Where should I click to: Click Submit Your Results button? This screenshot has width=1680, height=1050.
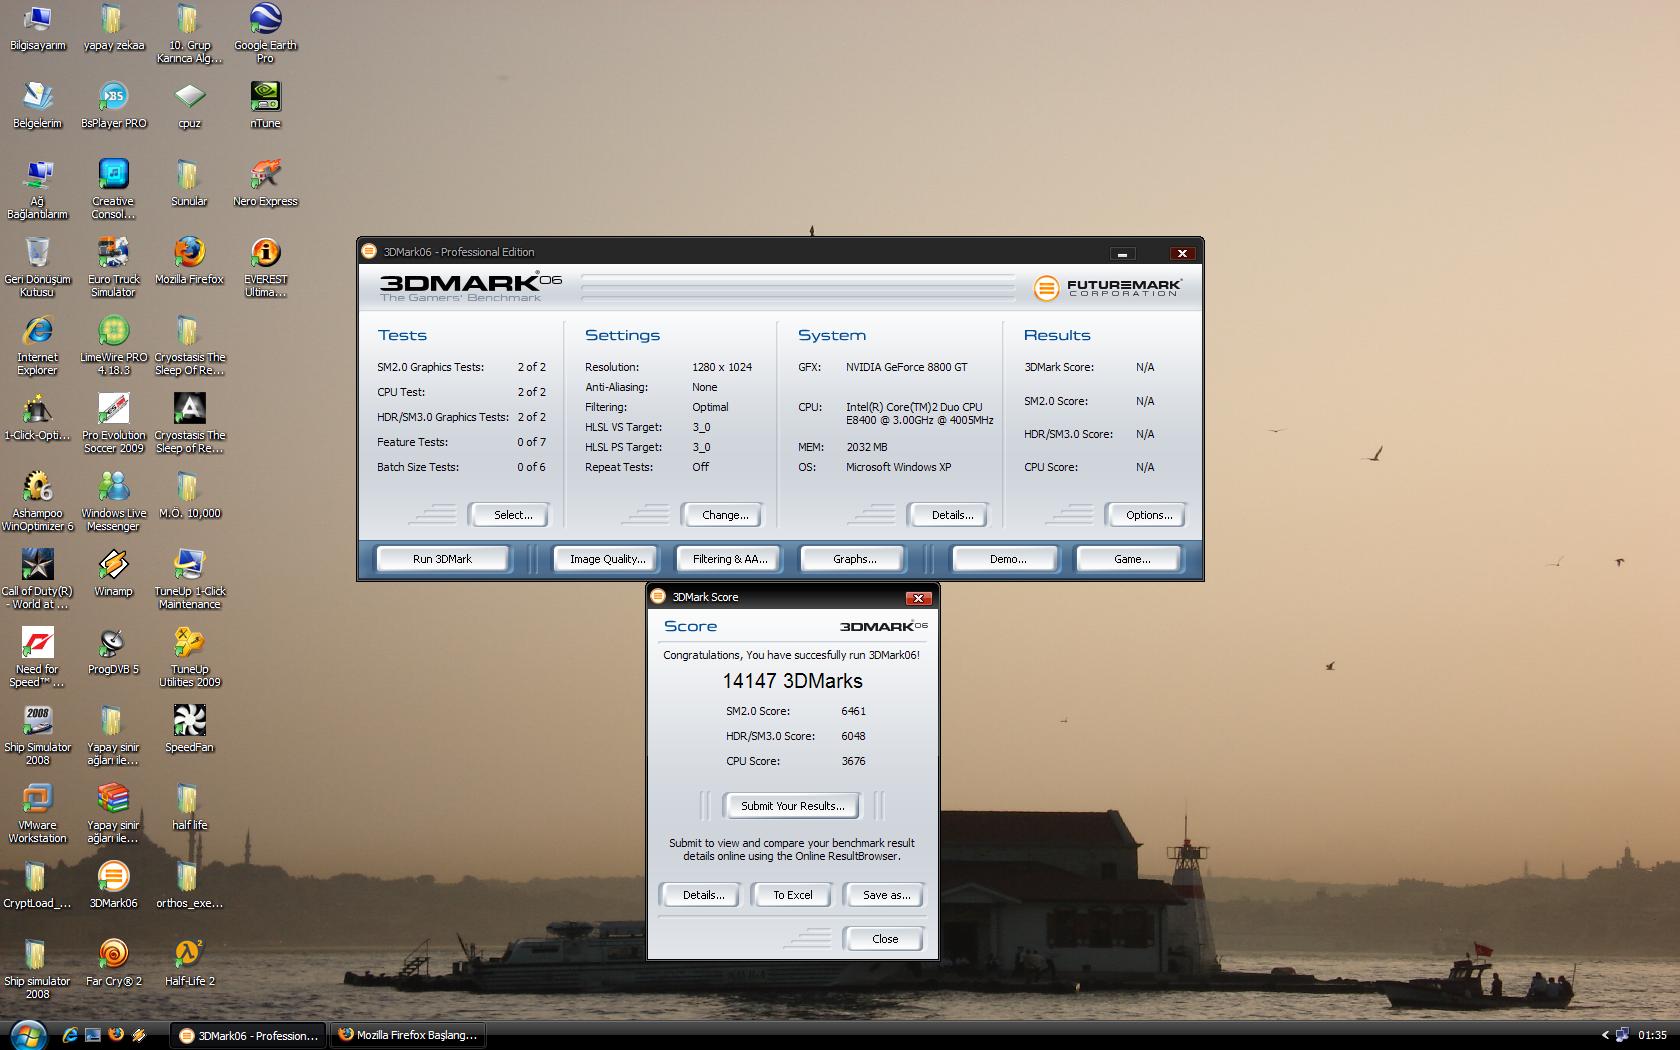click(x=792, y=806)
